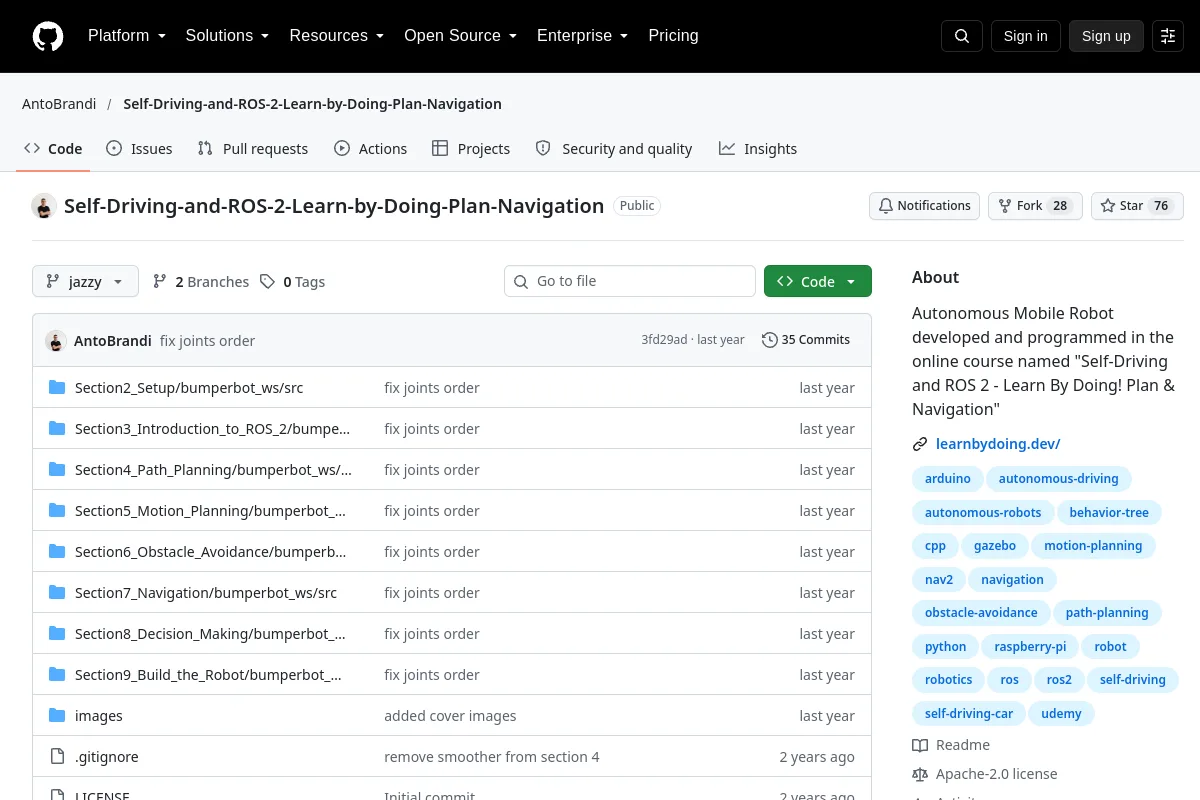This screenshot has width=1200, height=800.
Task: Click the star icon in Star button
Action: point(1108,206)
